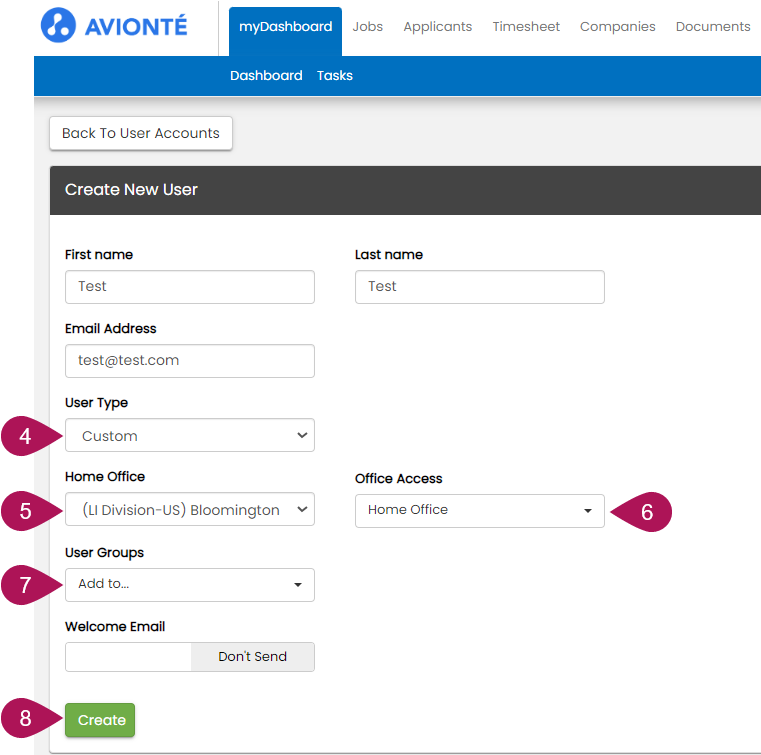The image size is (761, 755).
Task: Expand the Home Office dropdown
Action: pos(190,509)
